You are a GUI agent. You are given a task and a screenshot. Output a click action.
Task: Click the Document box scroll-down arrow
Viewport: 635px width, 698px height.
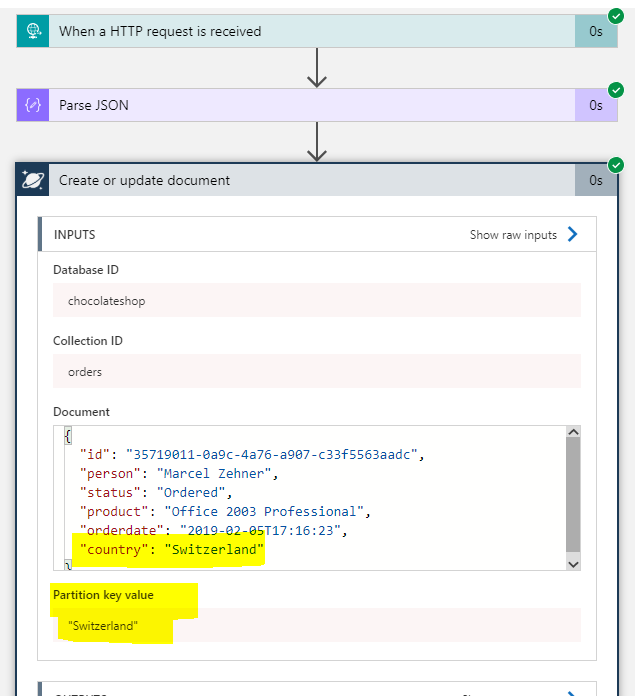click(x=573, y=563)
